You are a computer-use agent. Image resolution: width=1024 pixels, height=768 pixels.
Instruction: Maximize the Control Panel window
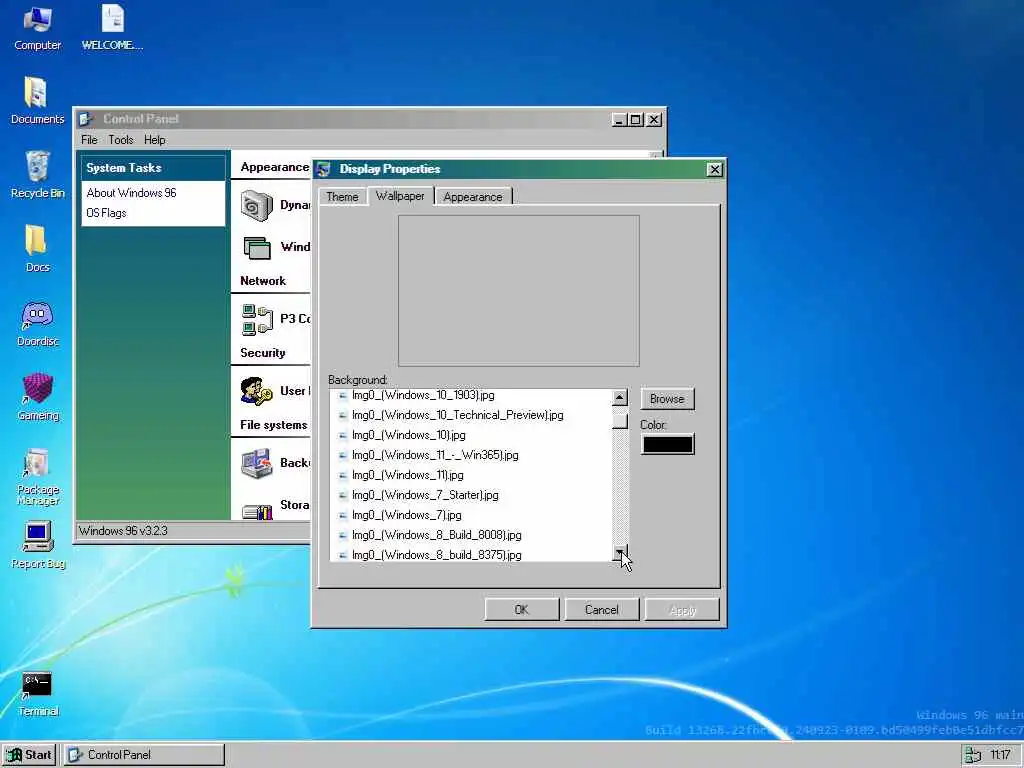click(636, 120)
